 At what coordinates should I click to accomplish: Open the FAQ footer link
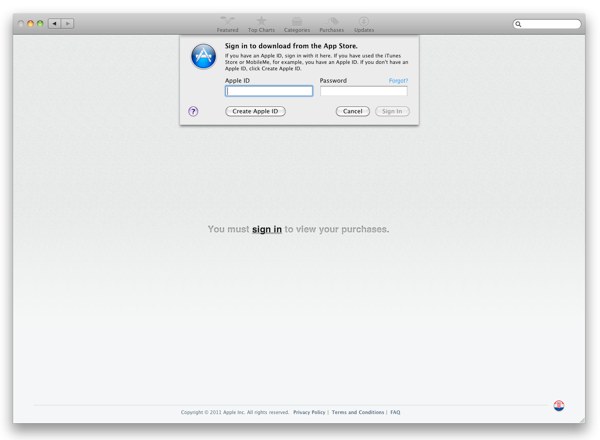395,412
